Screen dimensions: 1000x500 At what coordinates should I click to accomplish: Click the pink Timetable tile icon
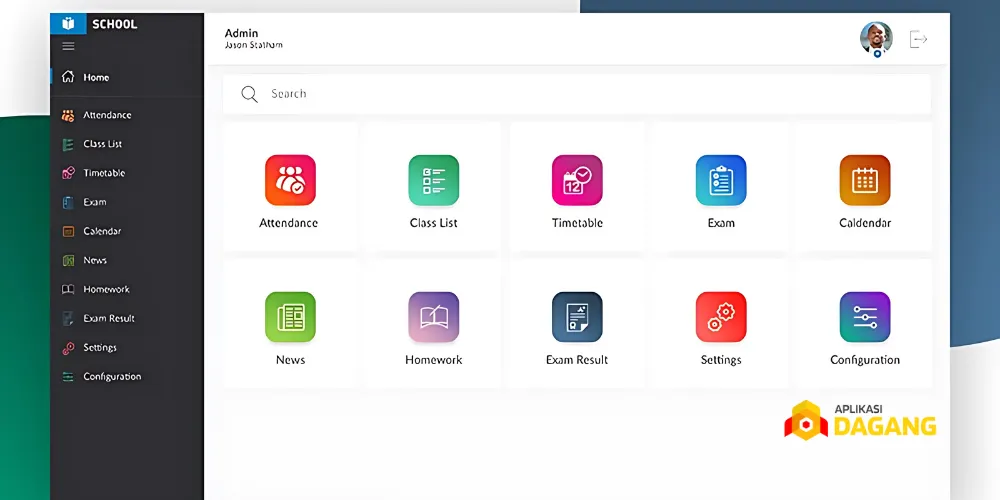pyautogui.click(x=577, y=180)
